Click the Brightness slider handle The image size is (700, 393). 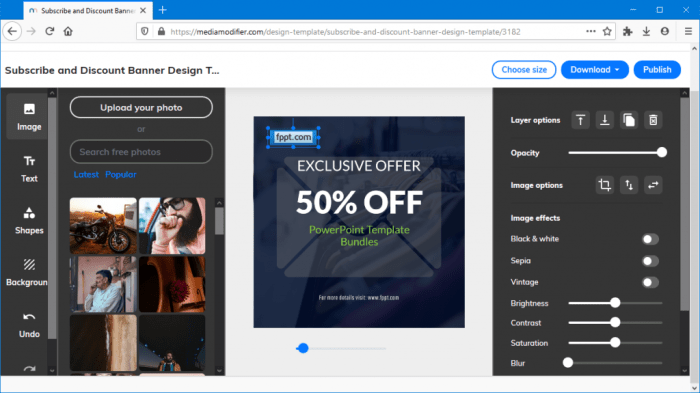pos(615,303)
